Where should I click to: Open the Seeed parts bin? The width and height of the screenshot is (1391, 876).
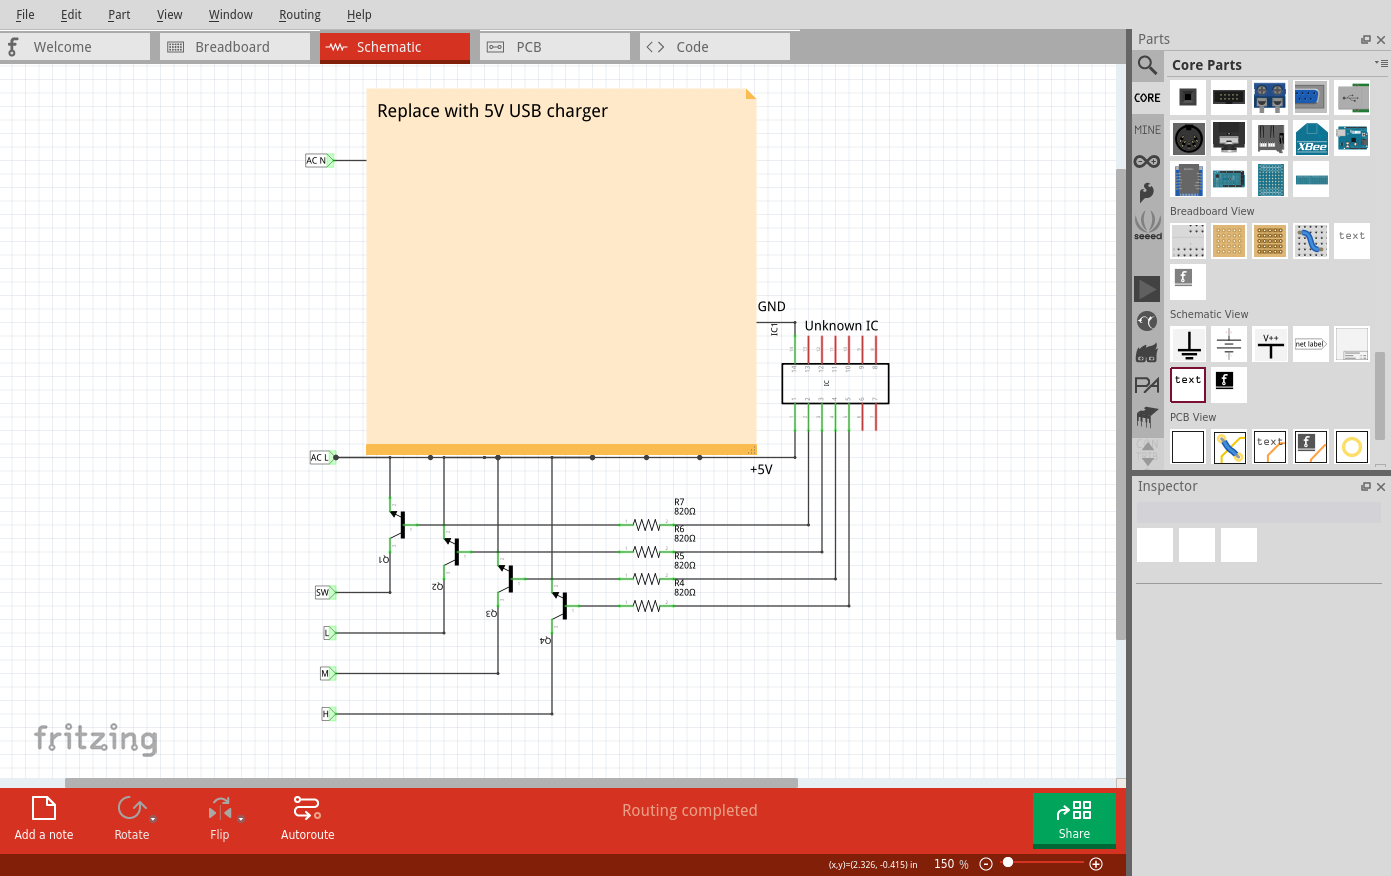[x=1147, y=225]
